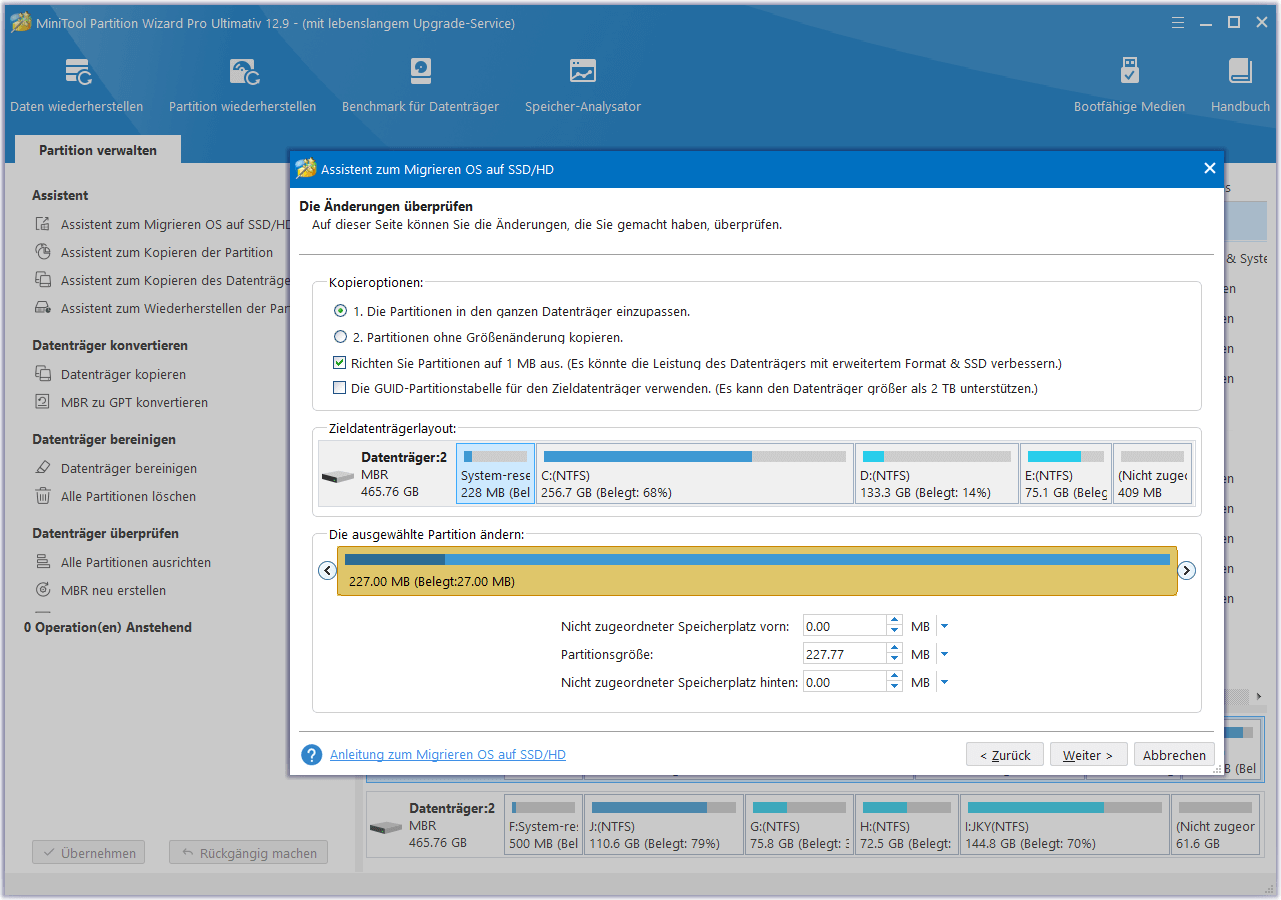
Task: Click Wiederherstellen der Partition sidebar icon
Action: (42, 309)
